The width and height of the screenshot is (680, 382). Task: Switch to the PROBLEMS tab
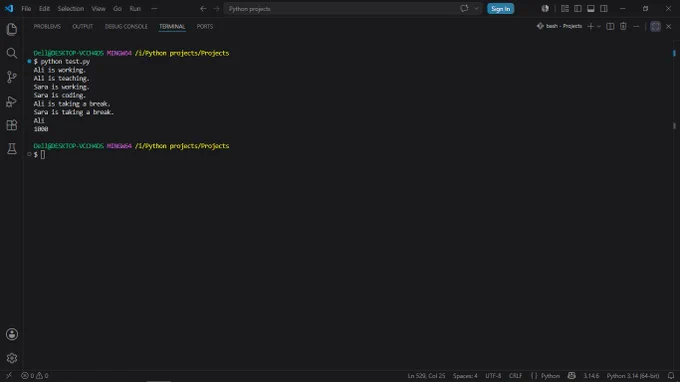coord(47,26)
